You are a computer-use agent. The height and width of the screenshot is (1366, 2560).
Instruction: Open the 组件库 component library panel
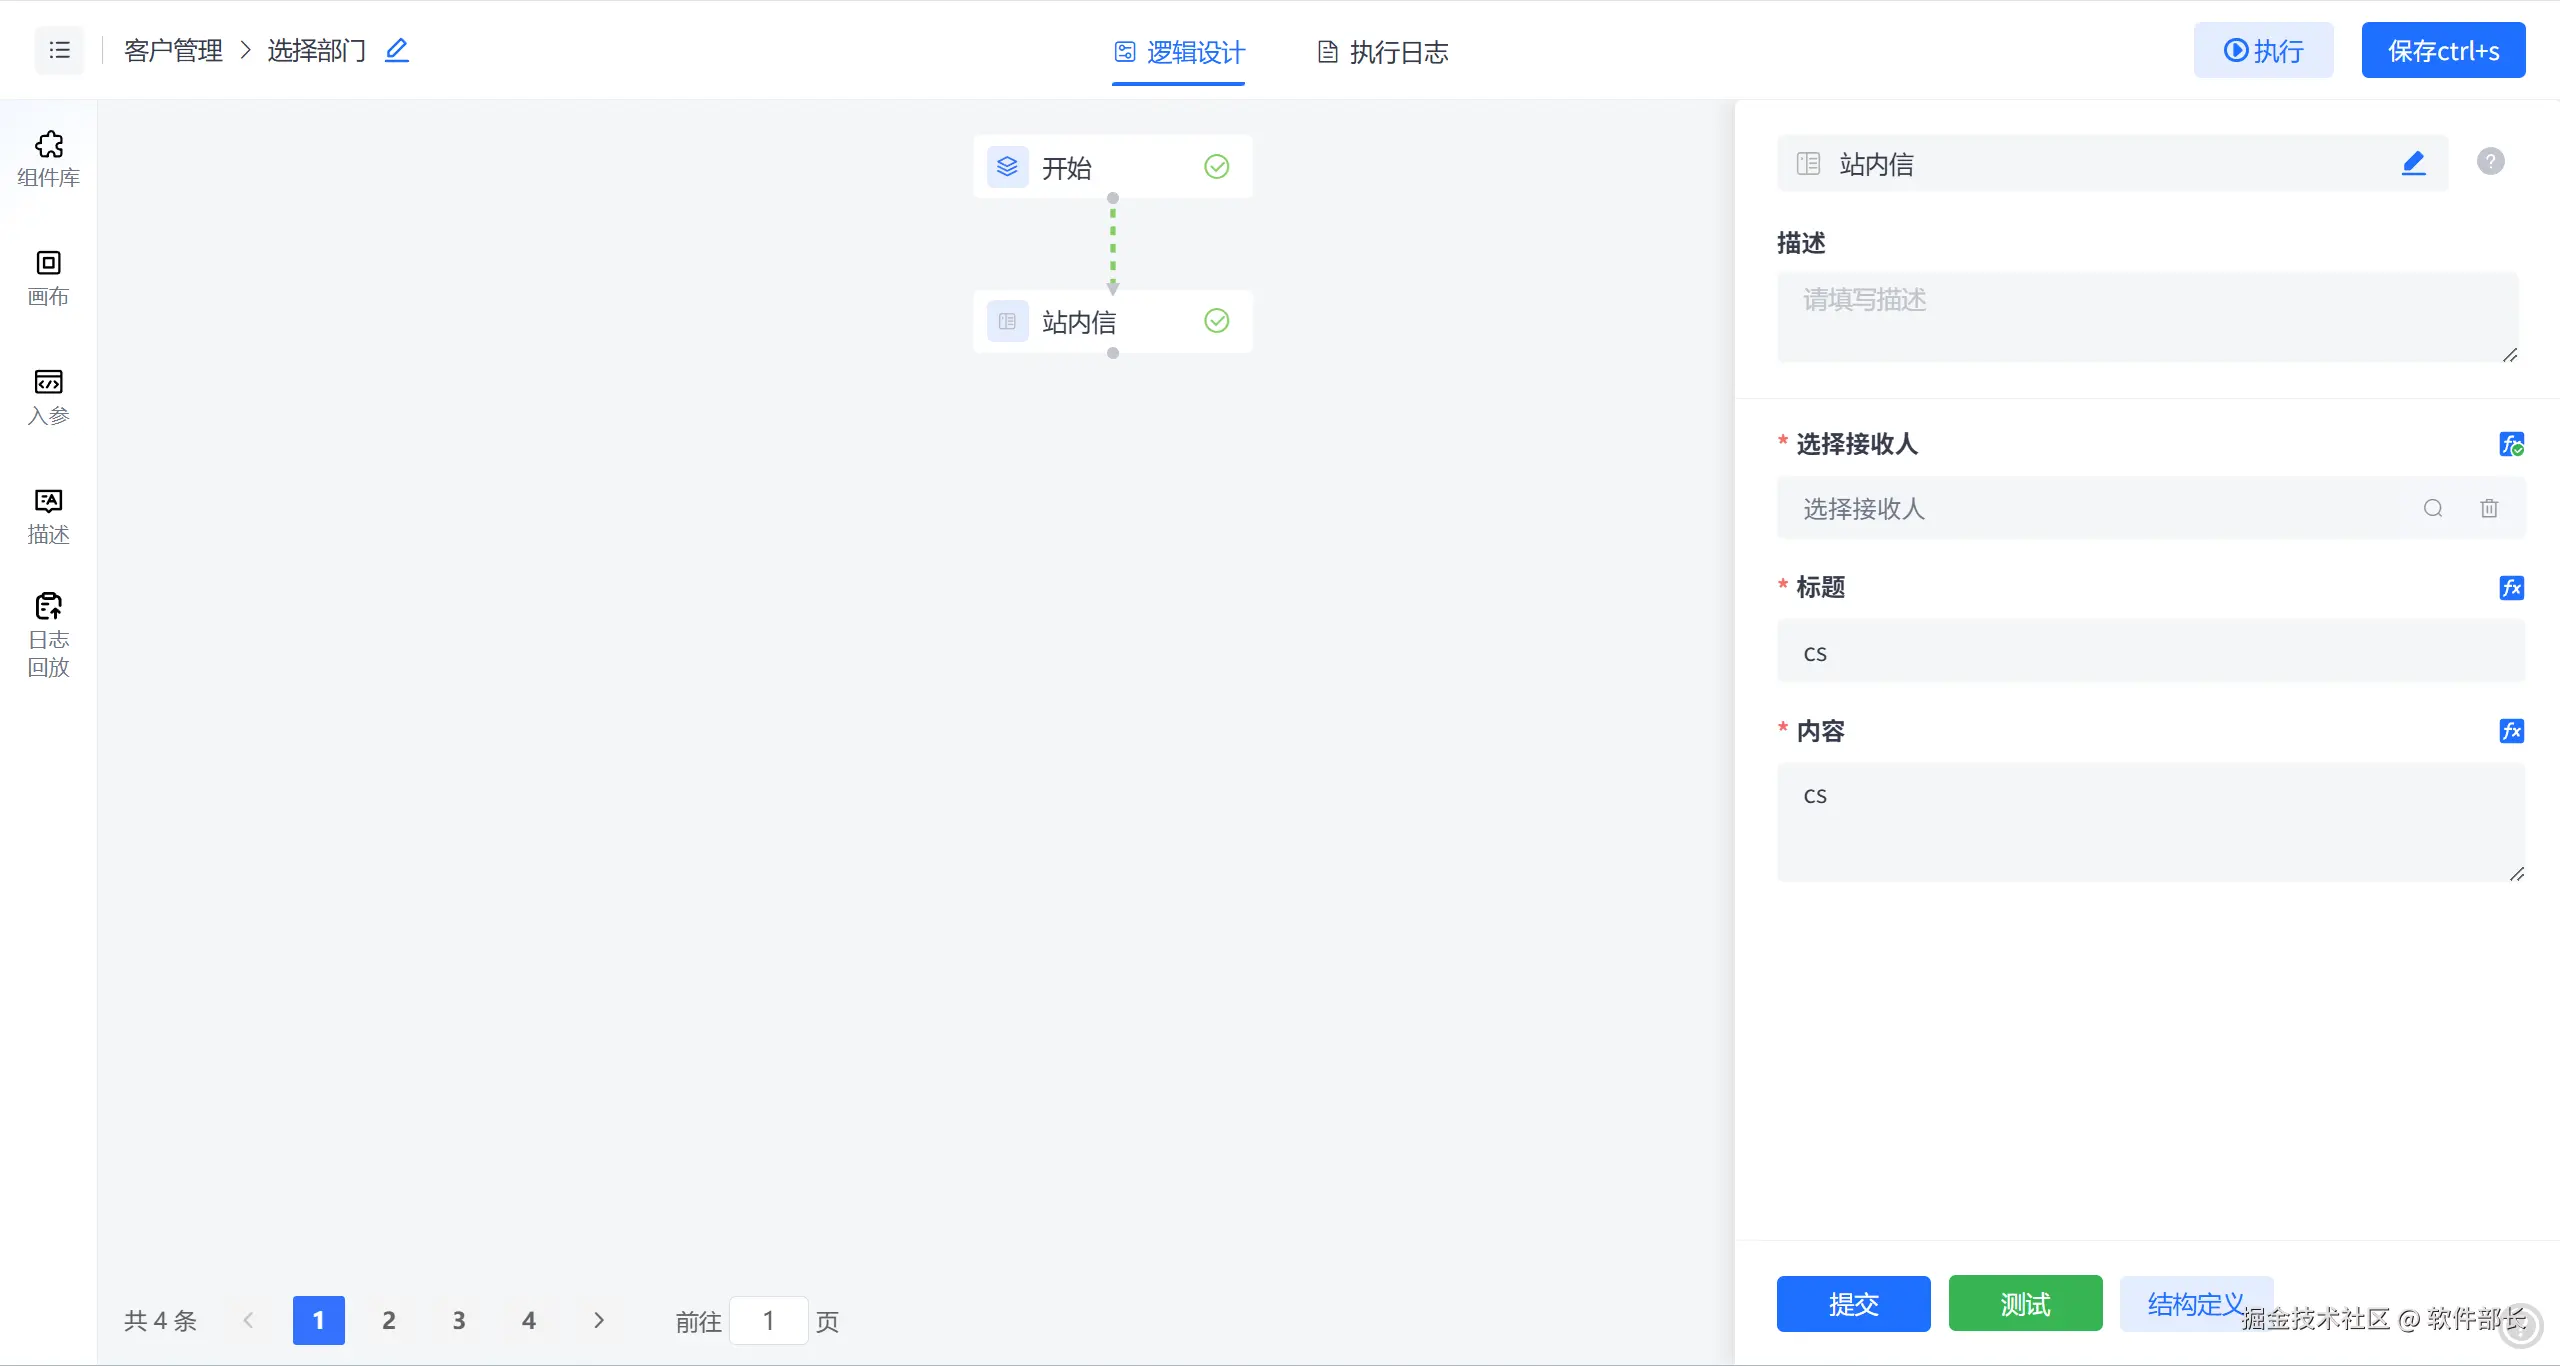tap(48, 158)
